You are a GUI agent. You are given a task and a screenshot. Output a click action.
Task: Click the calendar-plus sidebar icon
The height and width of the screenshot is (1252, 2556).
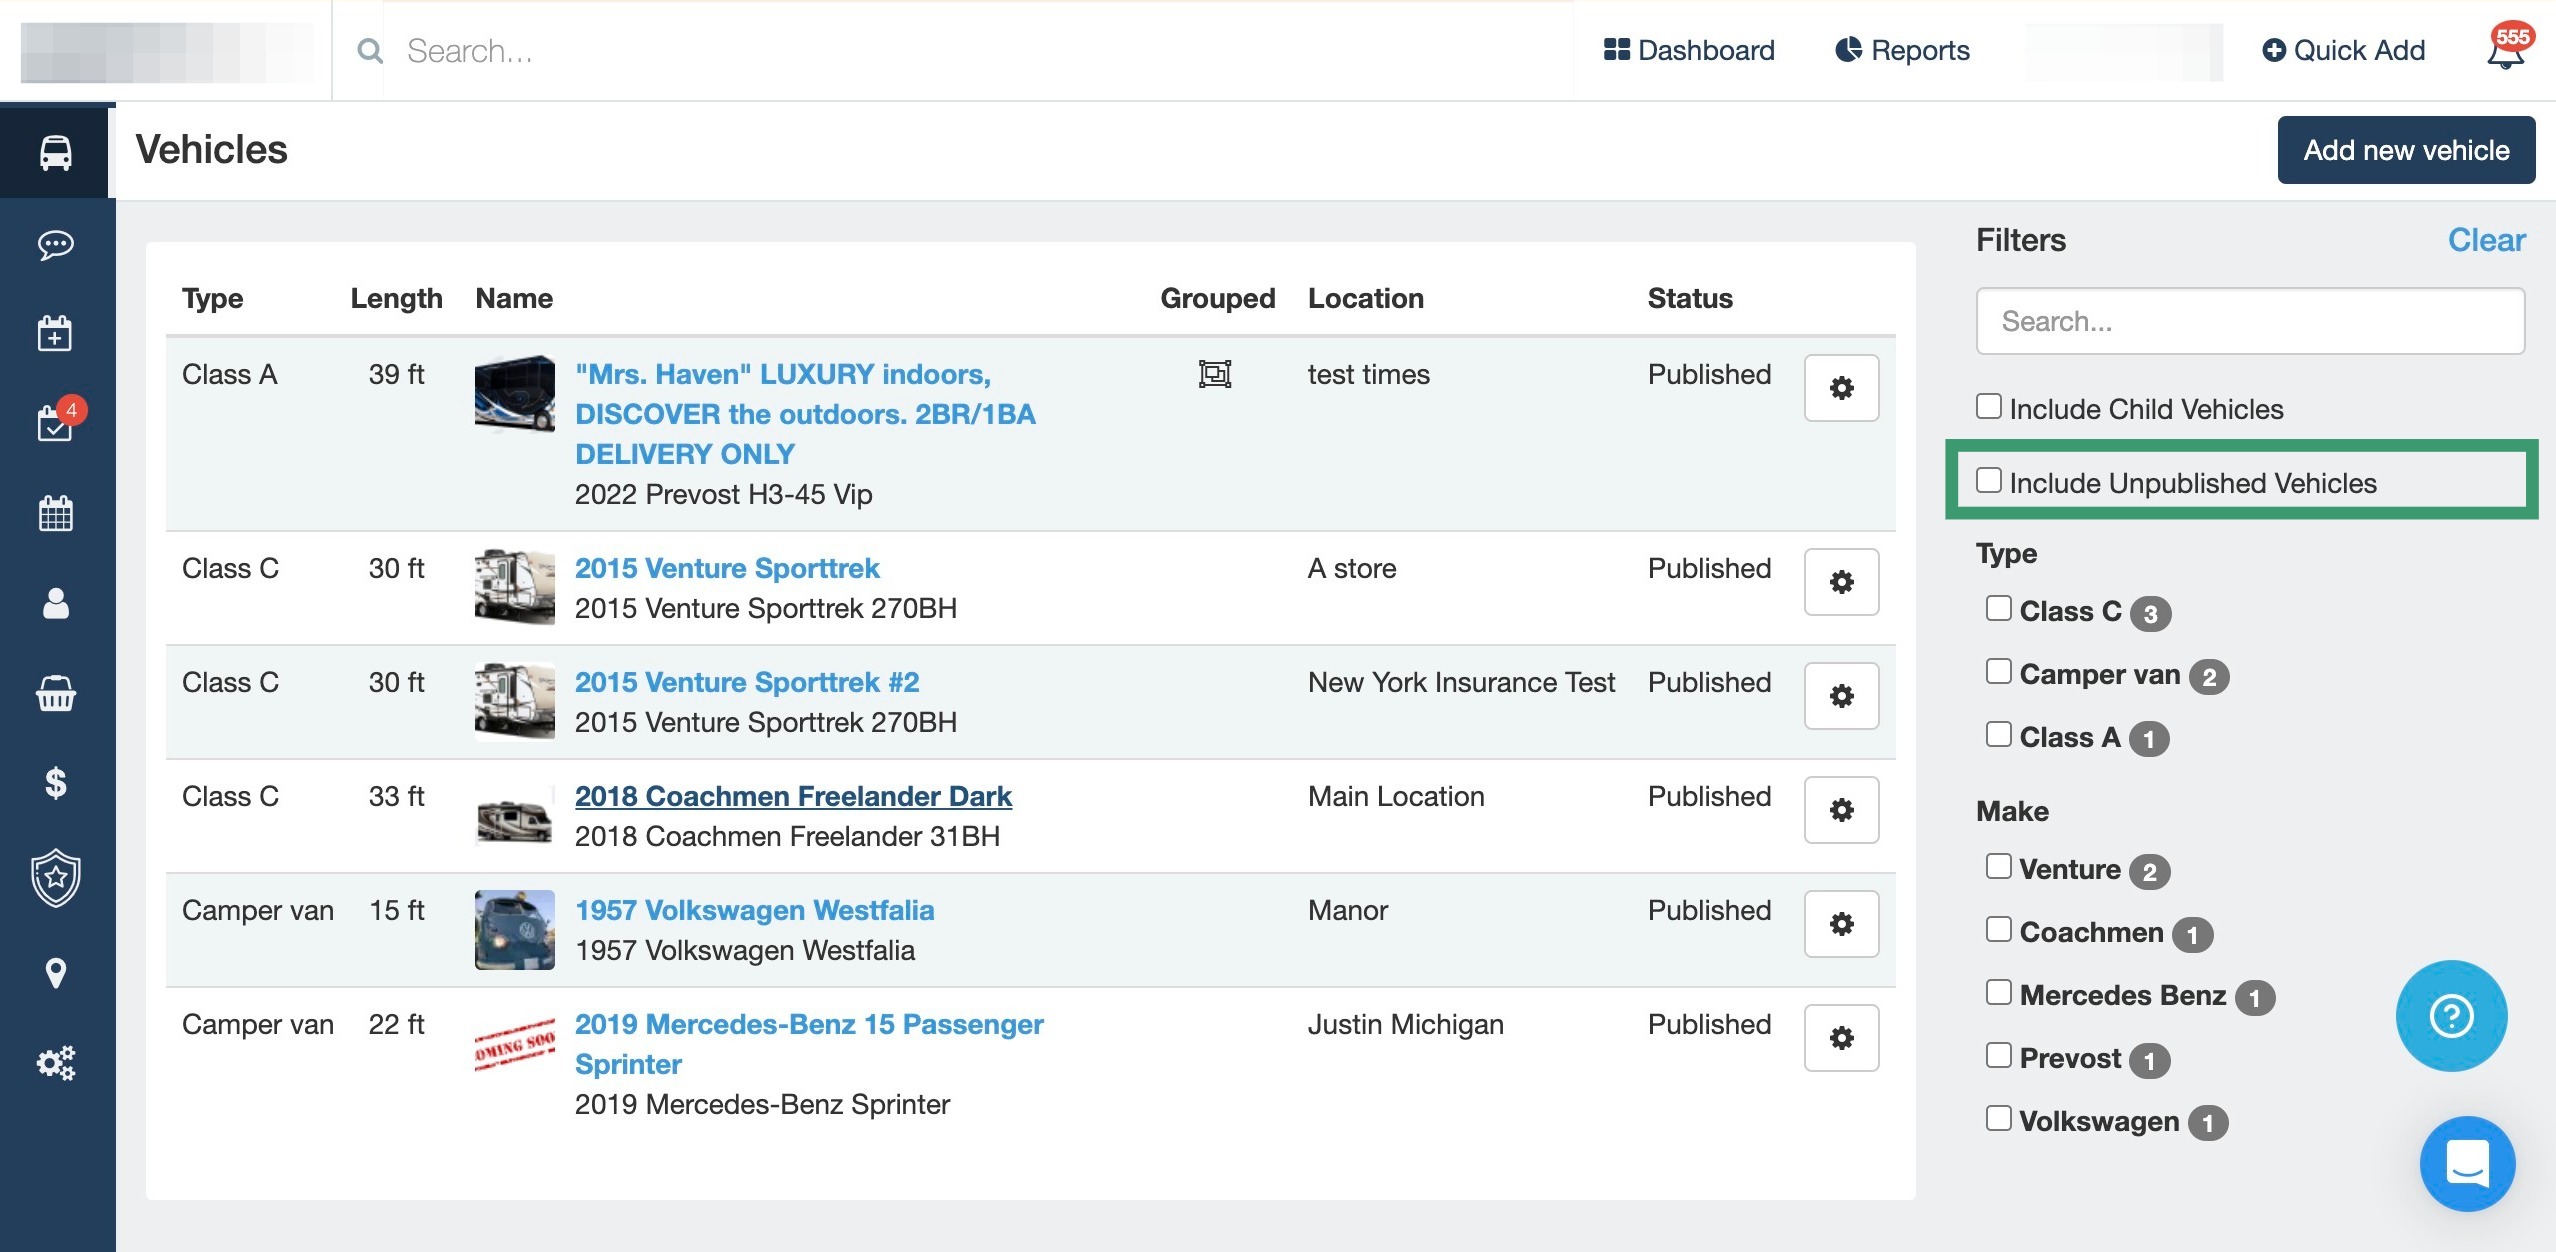coord(56,333)
